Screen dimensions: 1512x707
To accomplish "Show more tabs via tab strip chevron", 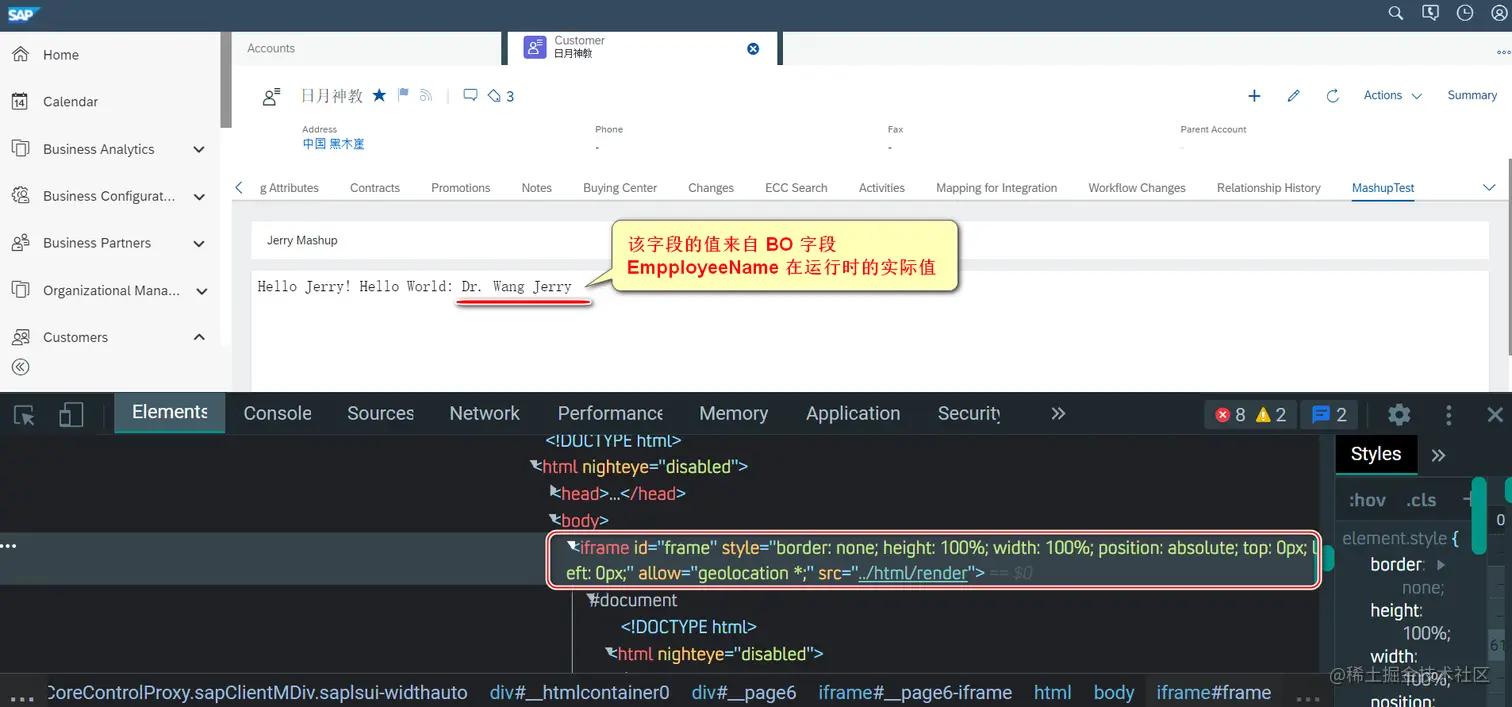I will (x=1489, y=187).
